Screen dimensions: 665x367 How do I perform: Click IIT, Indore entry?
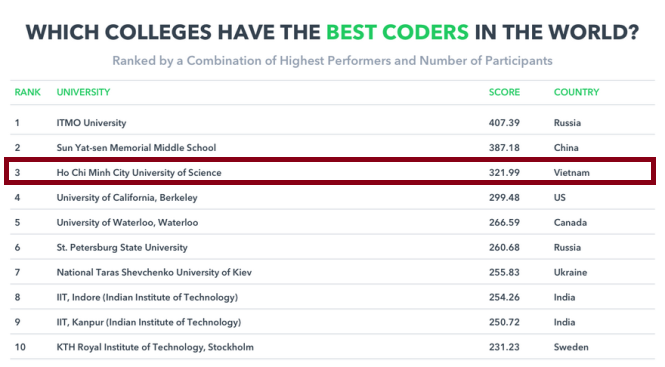point(147,297)
